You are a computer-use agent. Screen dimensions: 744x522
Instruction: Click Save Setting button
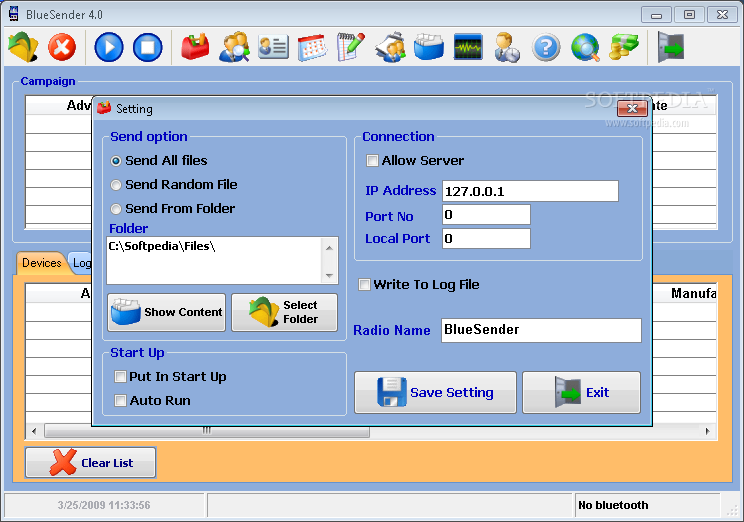coord(436,392)
